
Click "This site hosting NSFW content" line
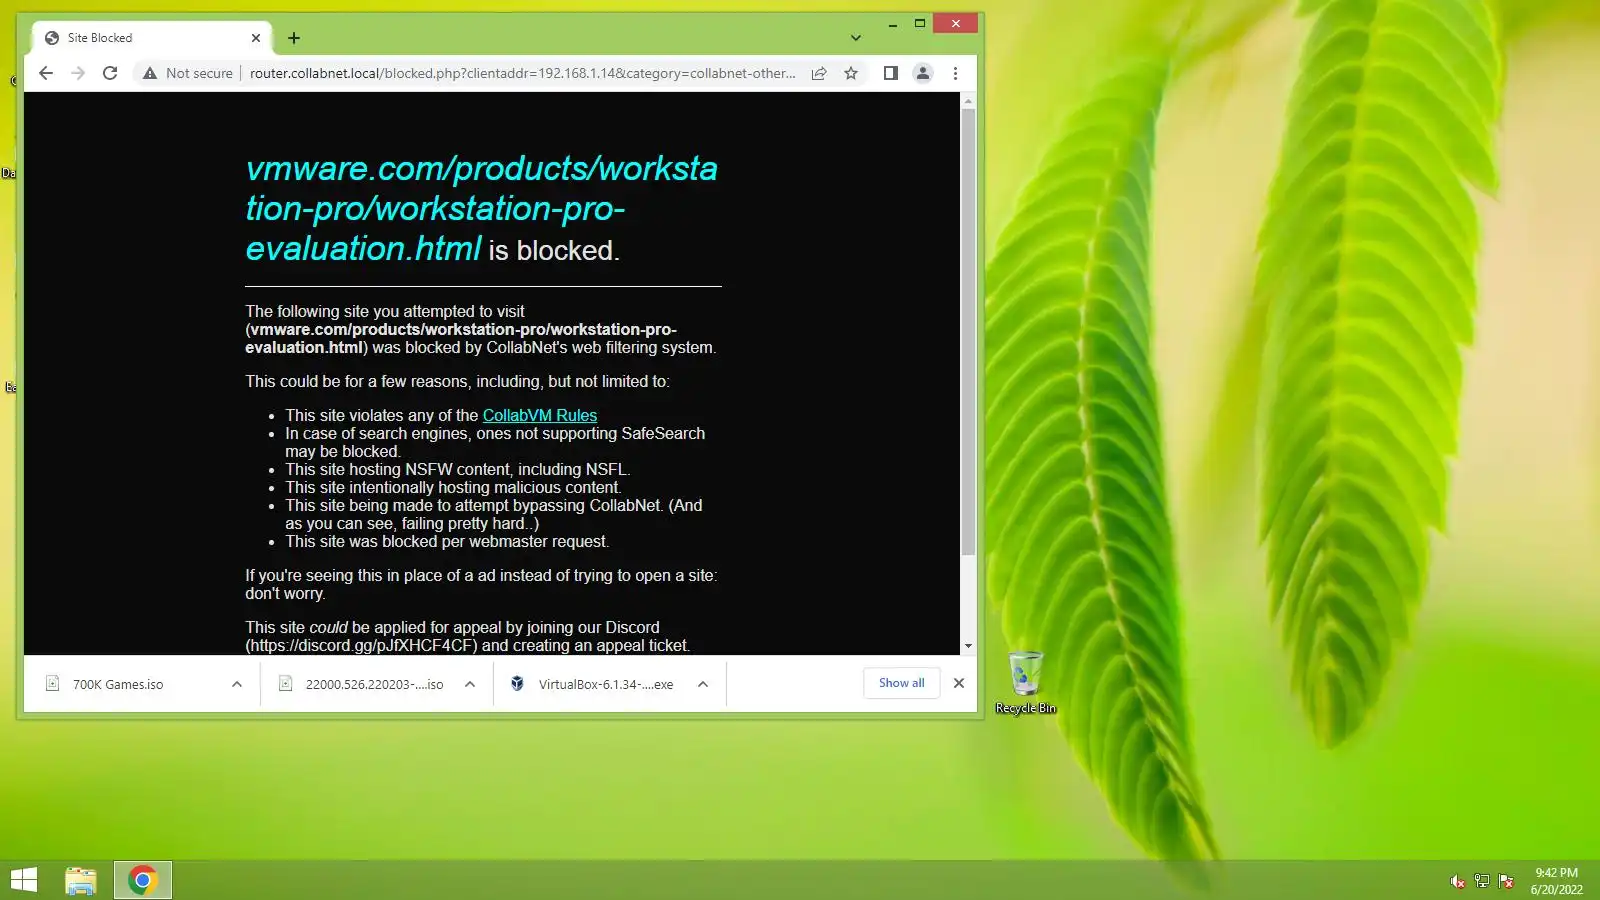[458, 469]
